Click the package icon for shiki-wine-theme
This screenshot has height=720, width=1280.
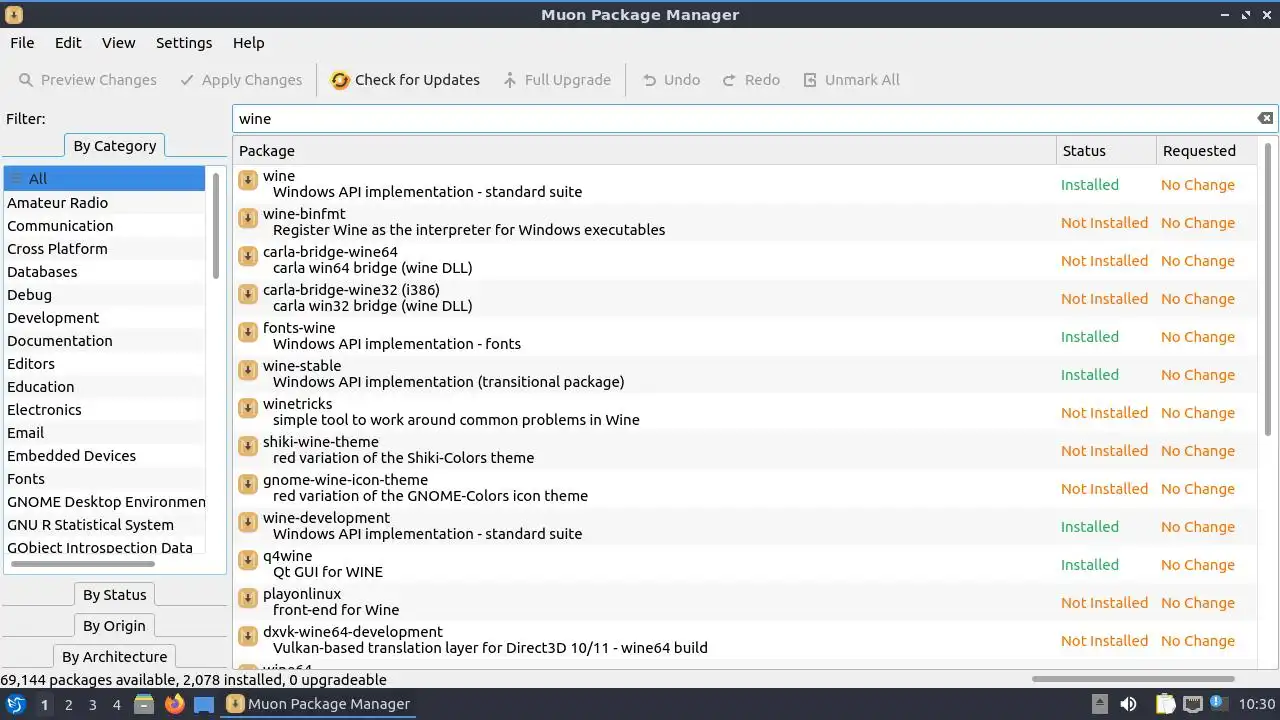[248, 447]
